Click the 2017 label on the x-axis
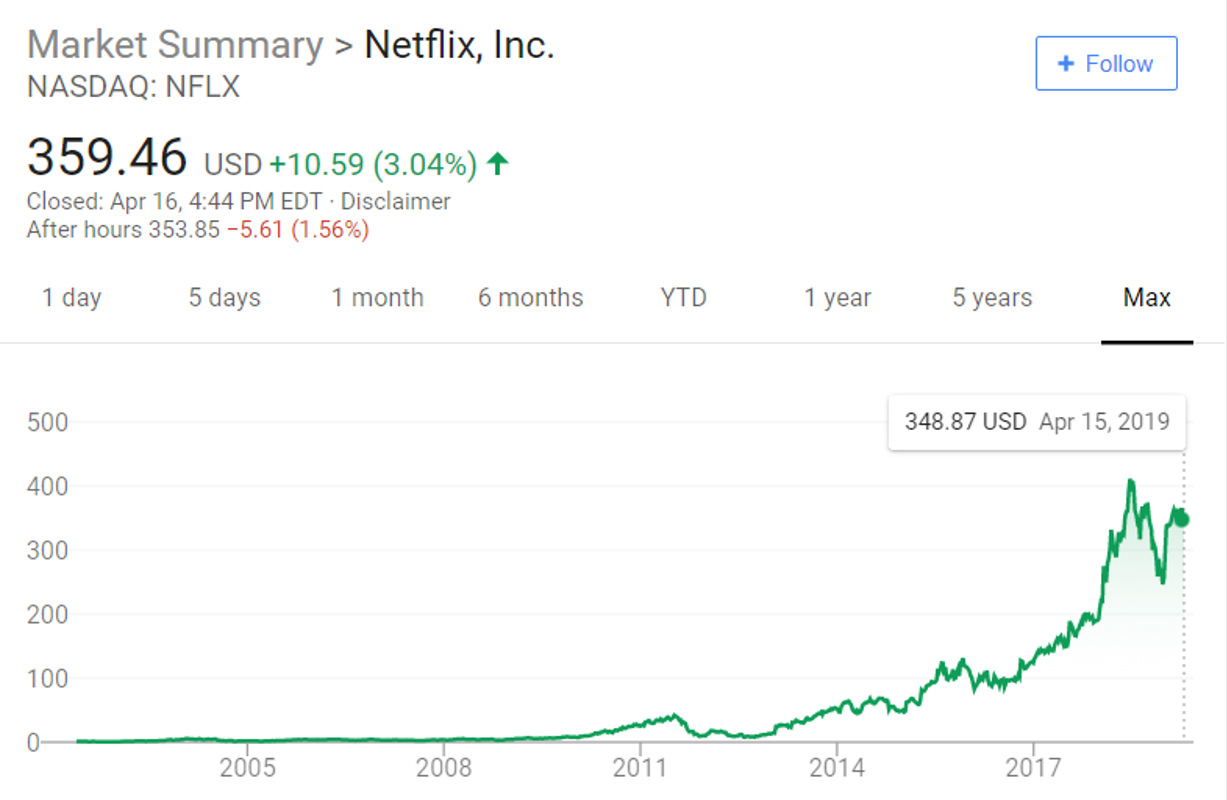The image size is (1227, 800). tap(1032, 769)
